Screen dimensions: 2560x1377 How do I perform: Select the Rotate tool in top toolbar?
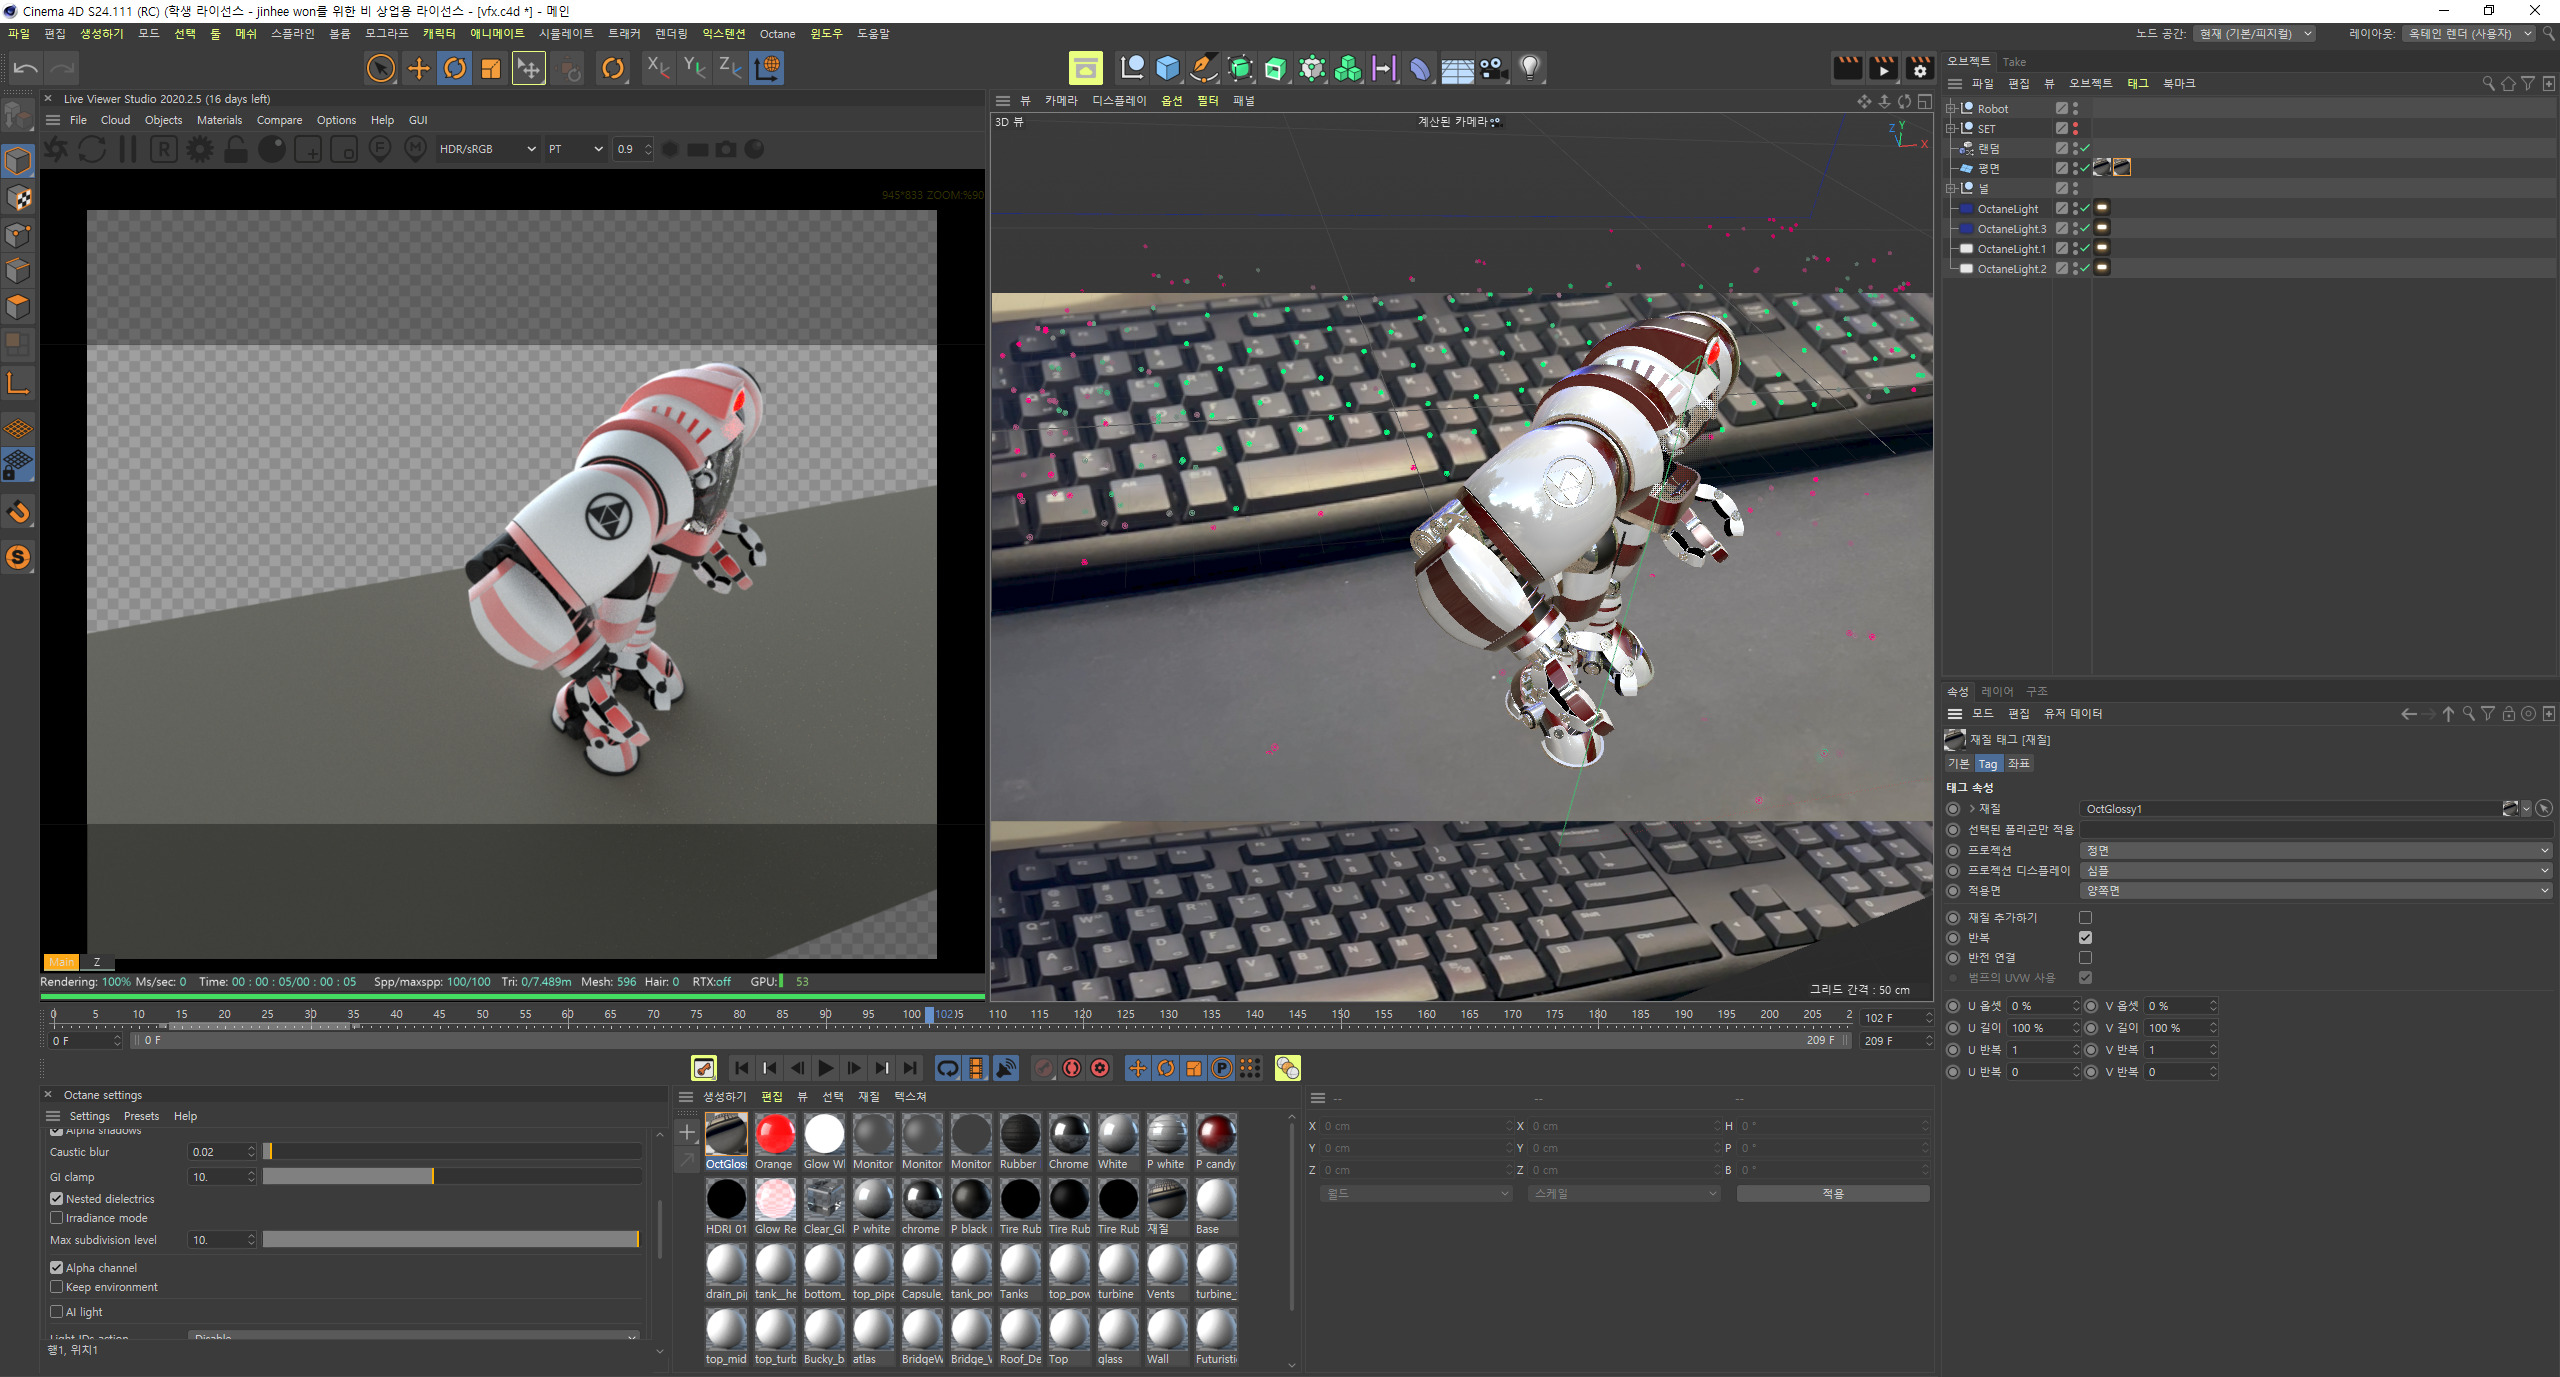pyautogui.click(x=455, y=68)
